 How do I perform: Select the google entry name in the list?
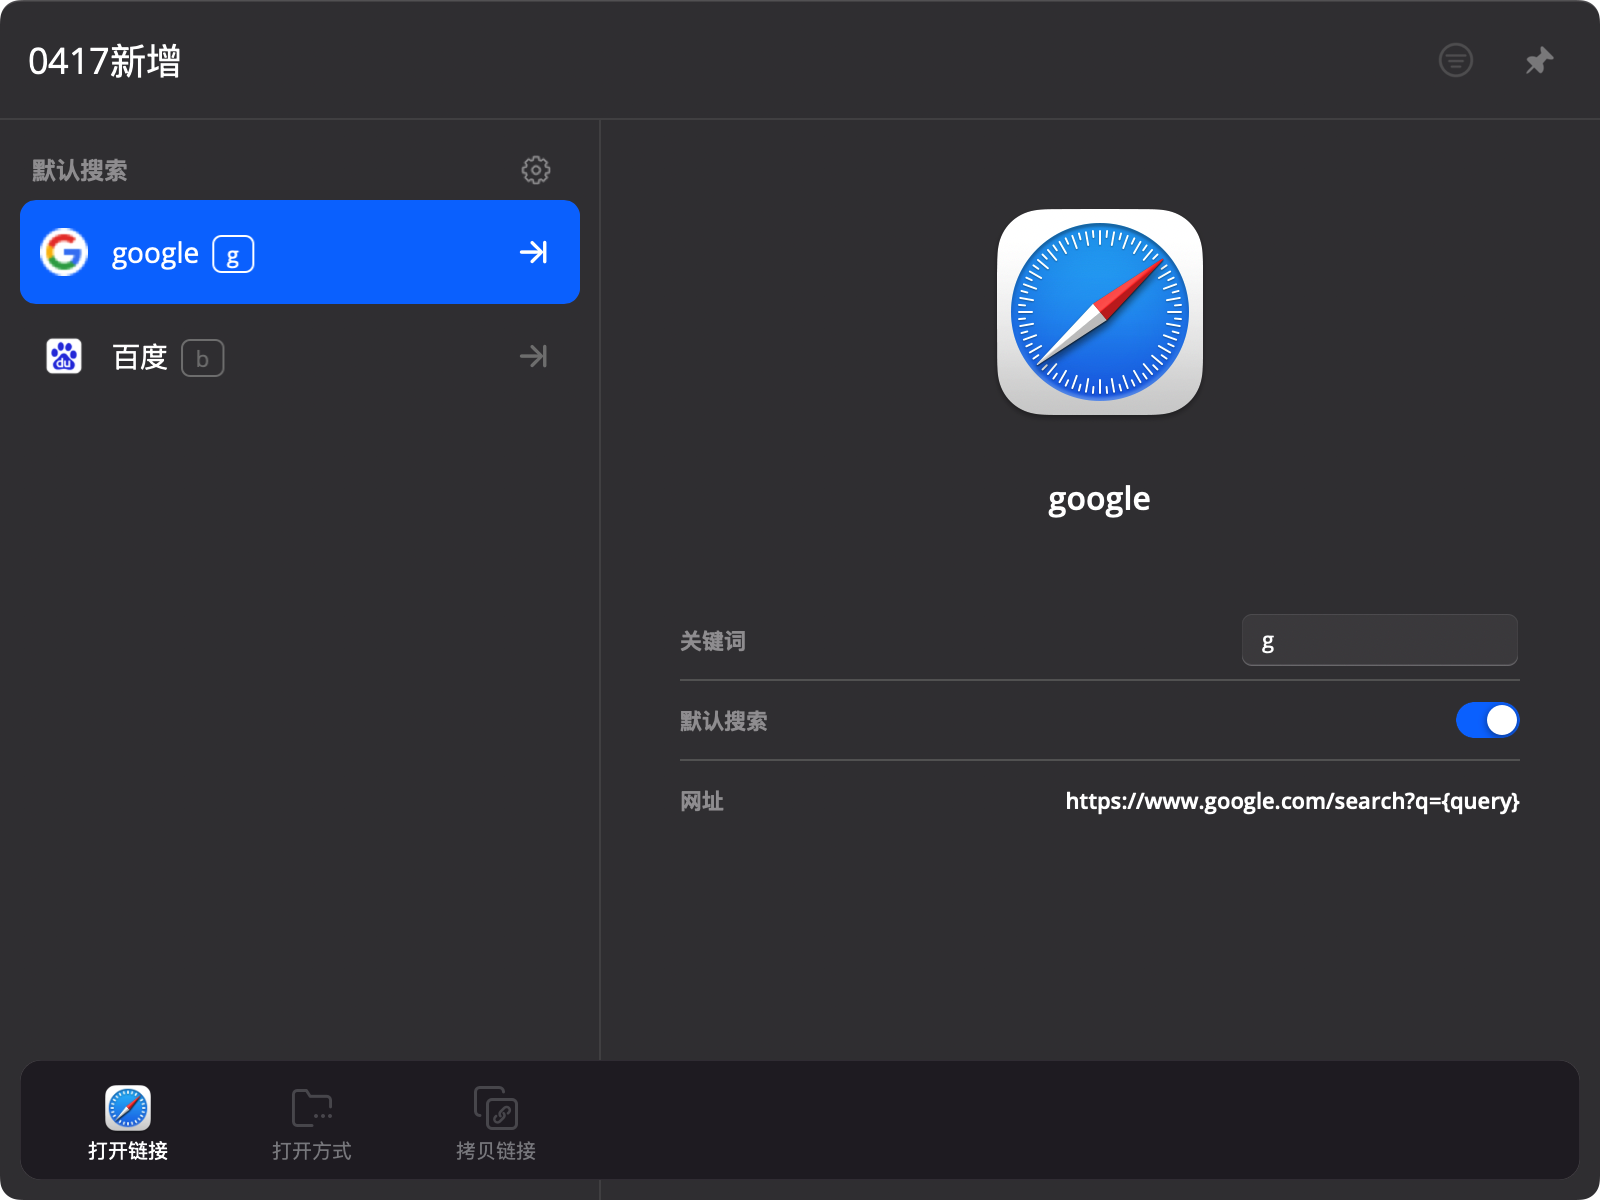coord(155,253)
